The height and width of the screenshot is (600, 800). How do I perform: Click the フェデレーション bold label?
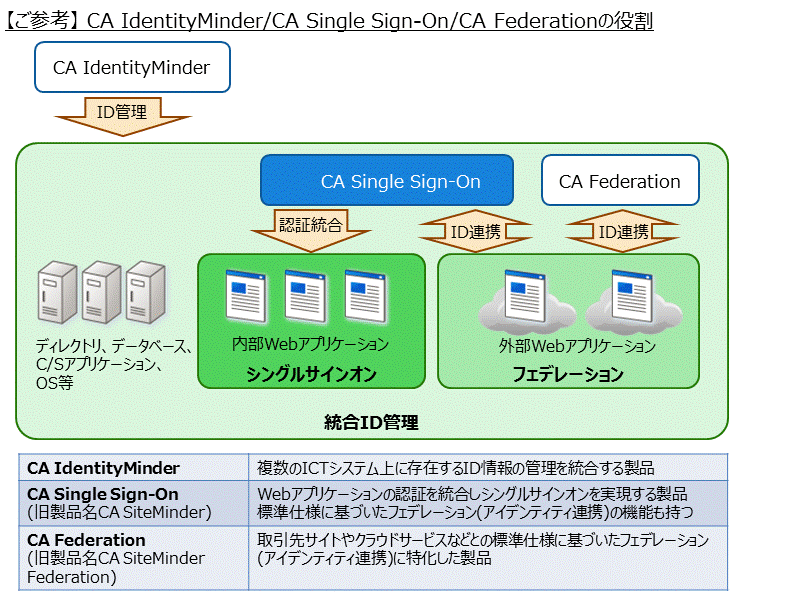tap(568, 374)
